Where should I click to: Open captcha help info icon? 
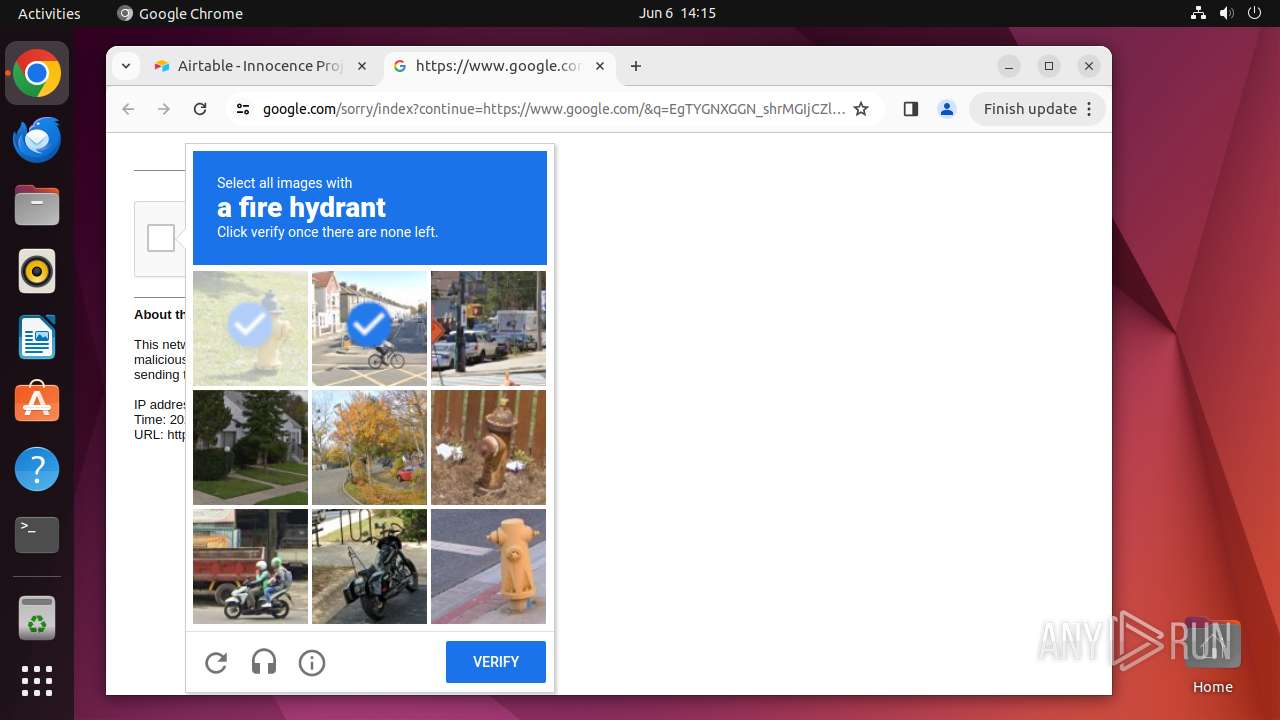(x=312, y=662)
